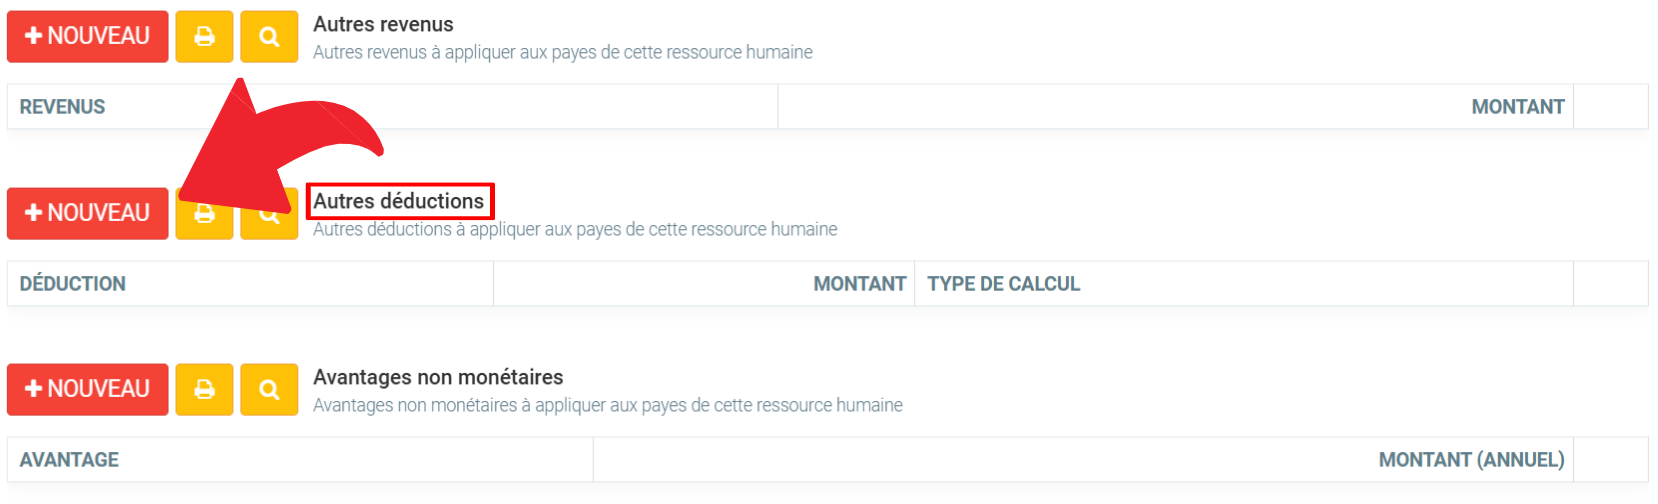Click NOUVEAU button for Autres revenus
This screenshot has height=504, width=1658.
(88, 36)
